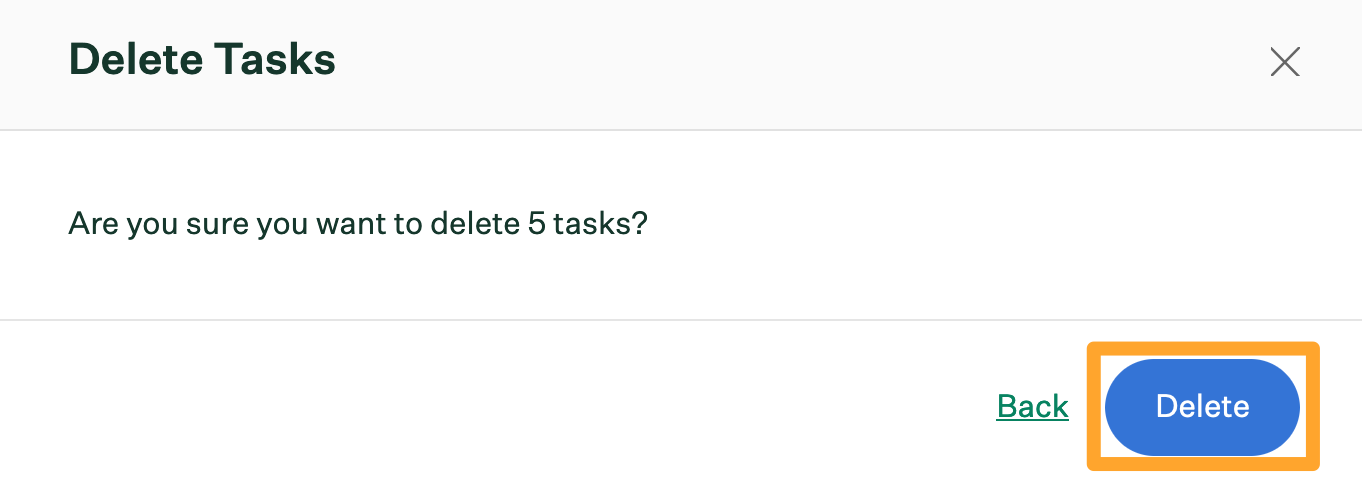Confirm deletion of 5 tasks
The height and width of the screenshot is (488, 1362).
click(1202, 407)
